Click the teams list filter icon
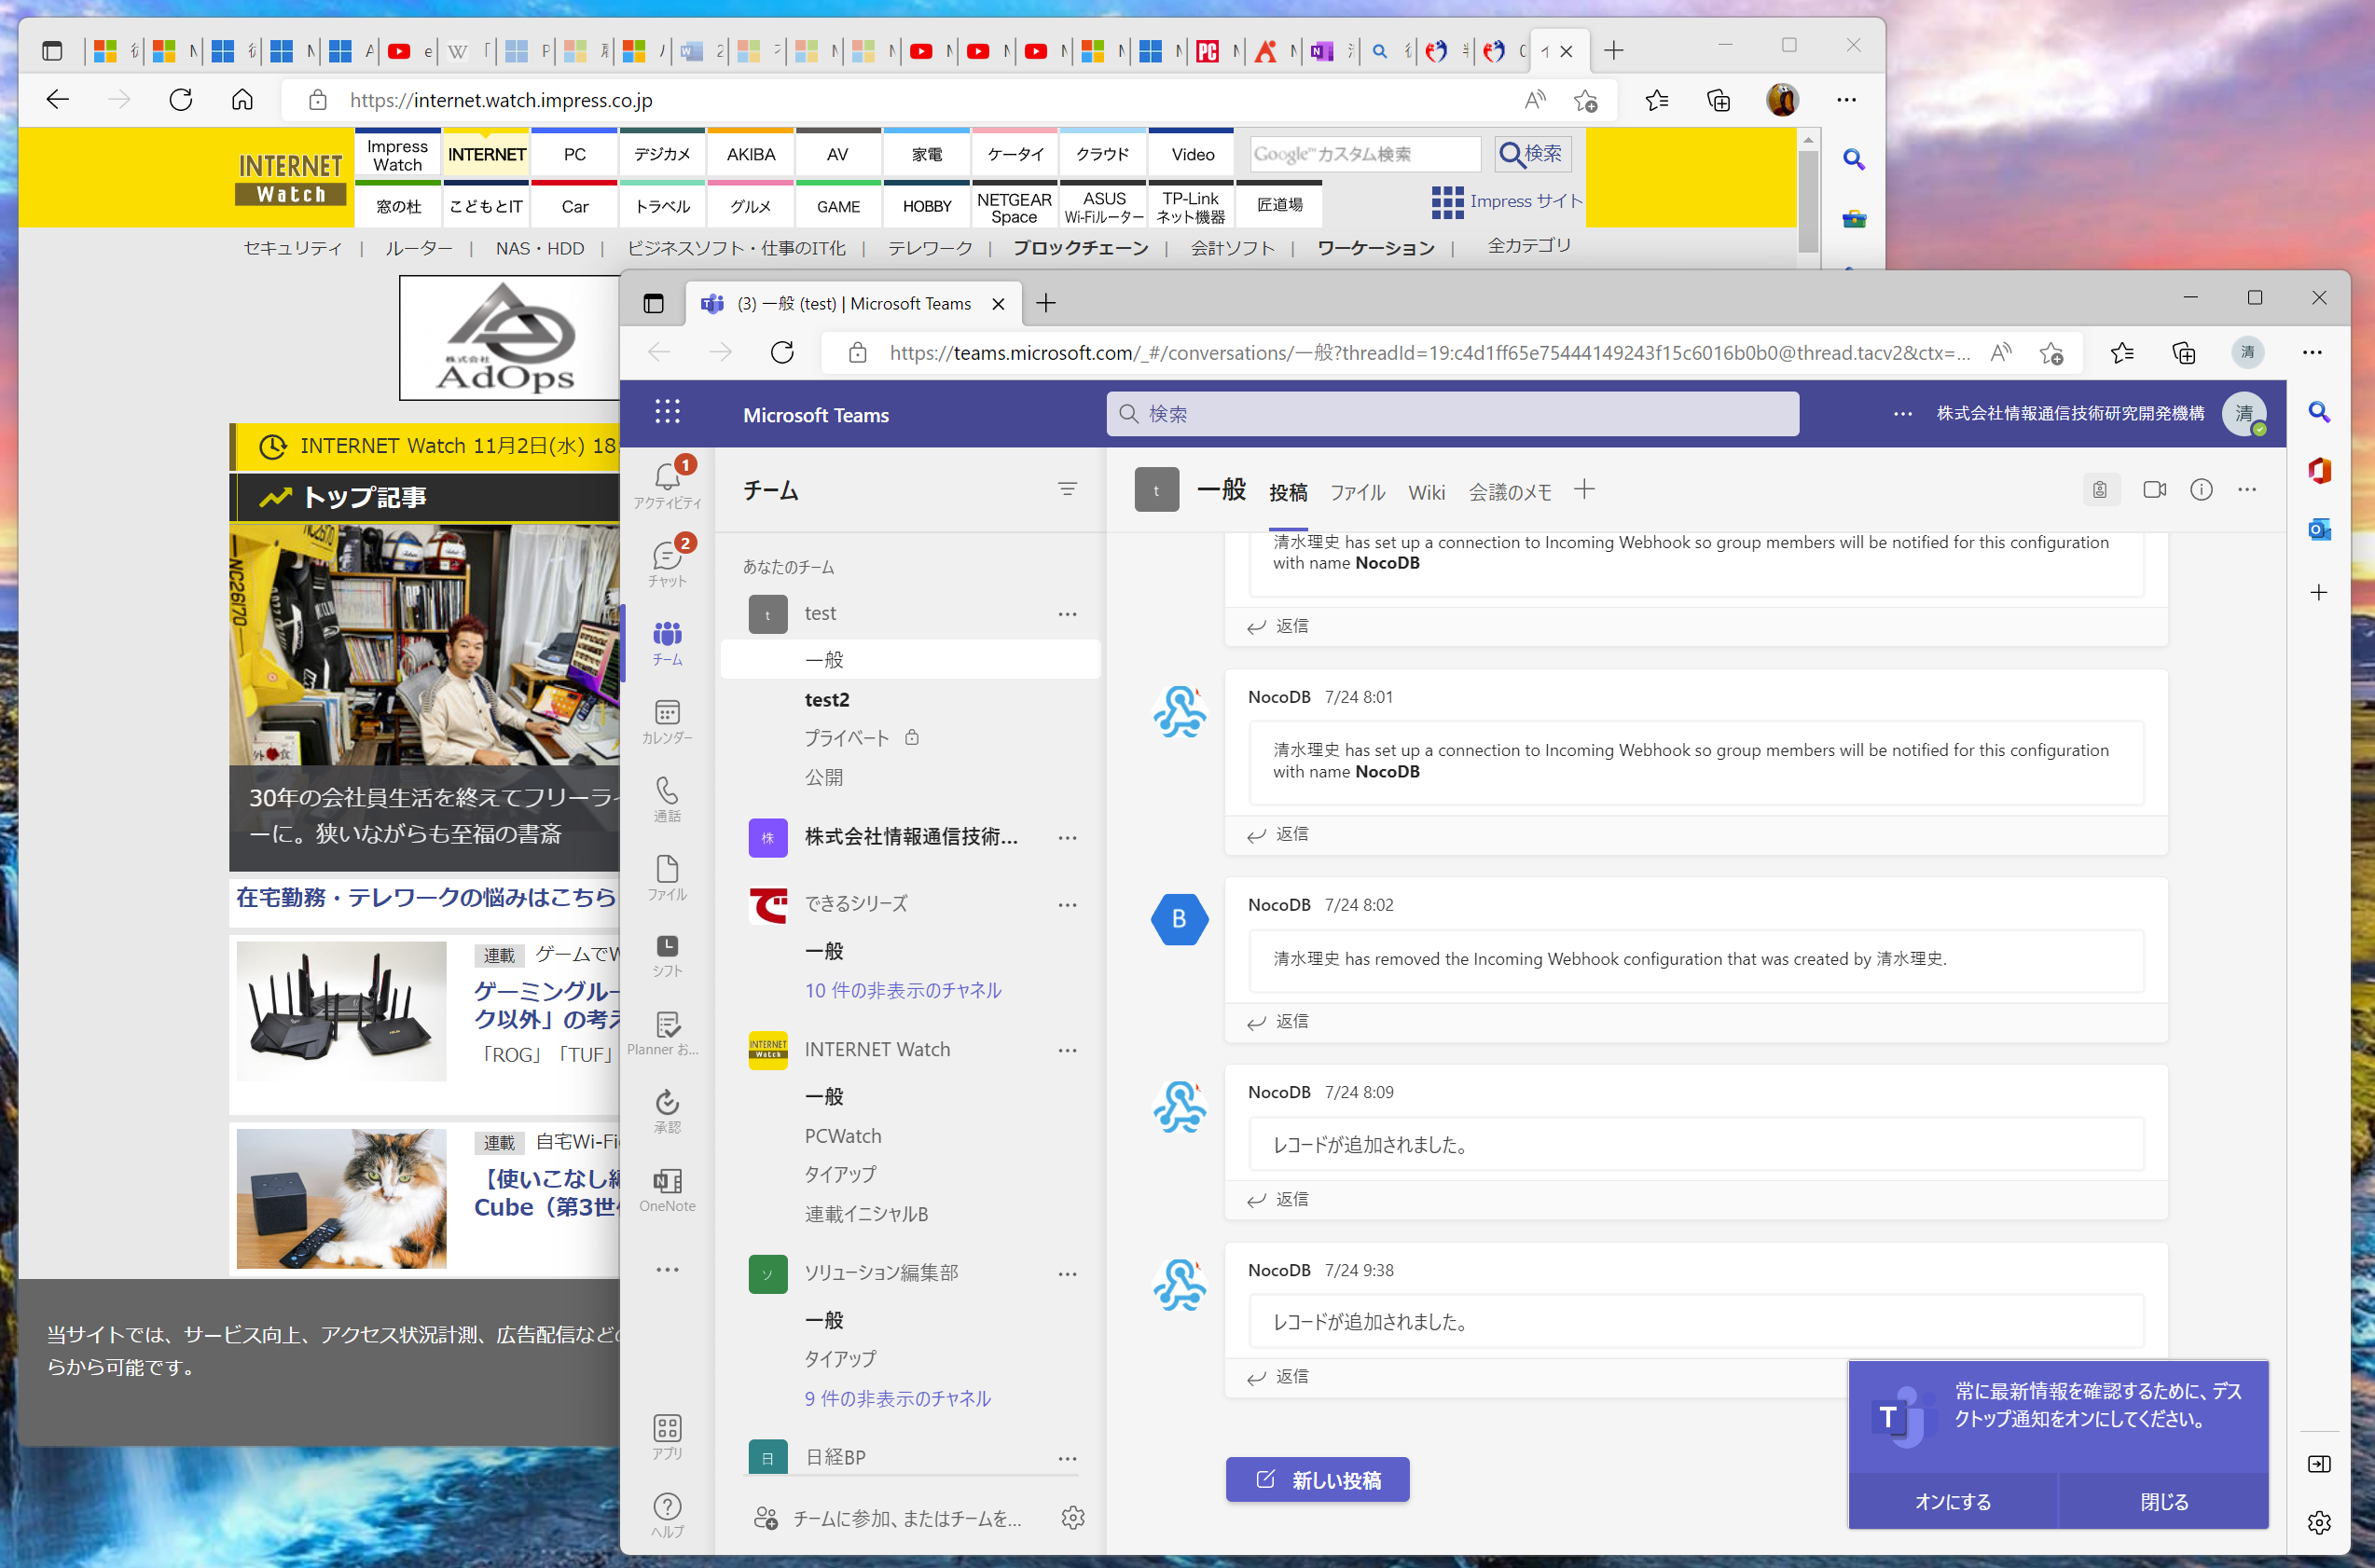 tap(1067, 489)
